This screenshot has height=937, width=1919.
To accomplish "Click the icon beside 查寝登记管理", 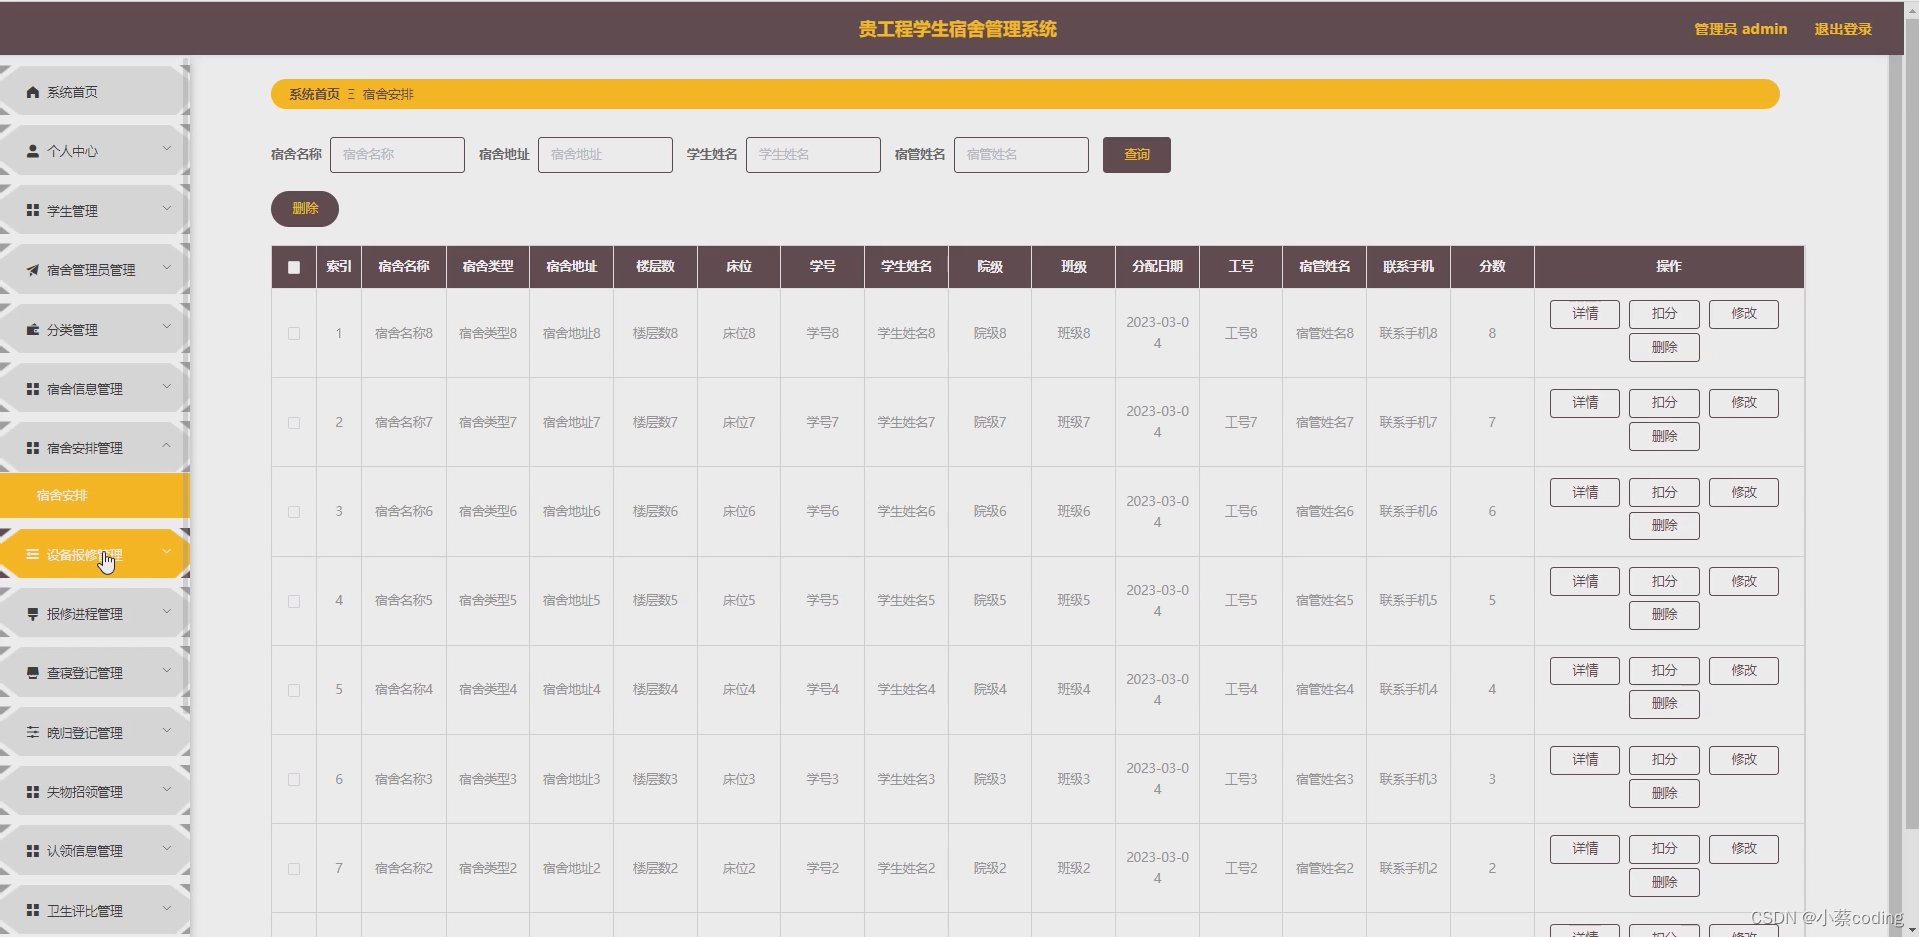I will click(x=33, y=673).
